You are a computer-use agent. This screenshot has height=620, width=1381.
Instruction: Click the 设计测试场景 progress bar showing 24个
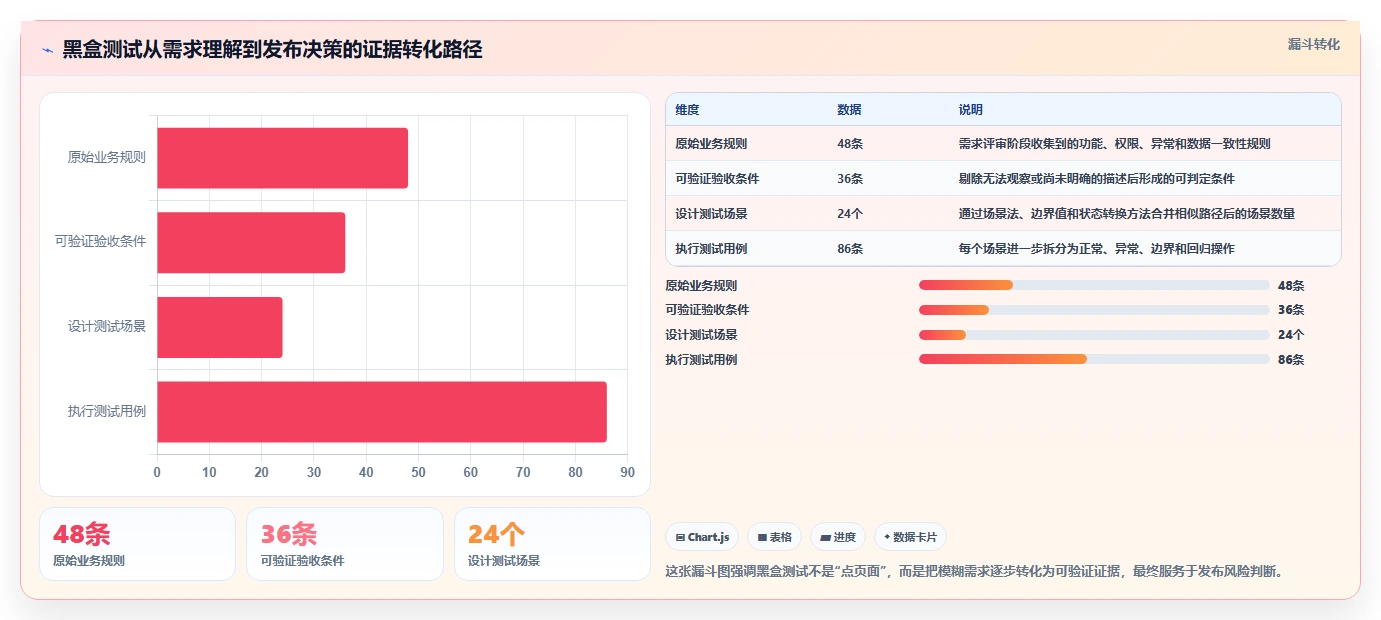(1094, 335)
